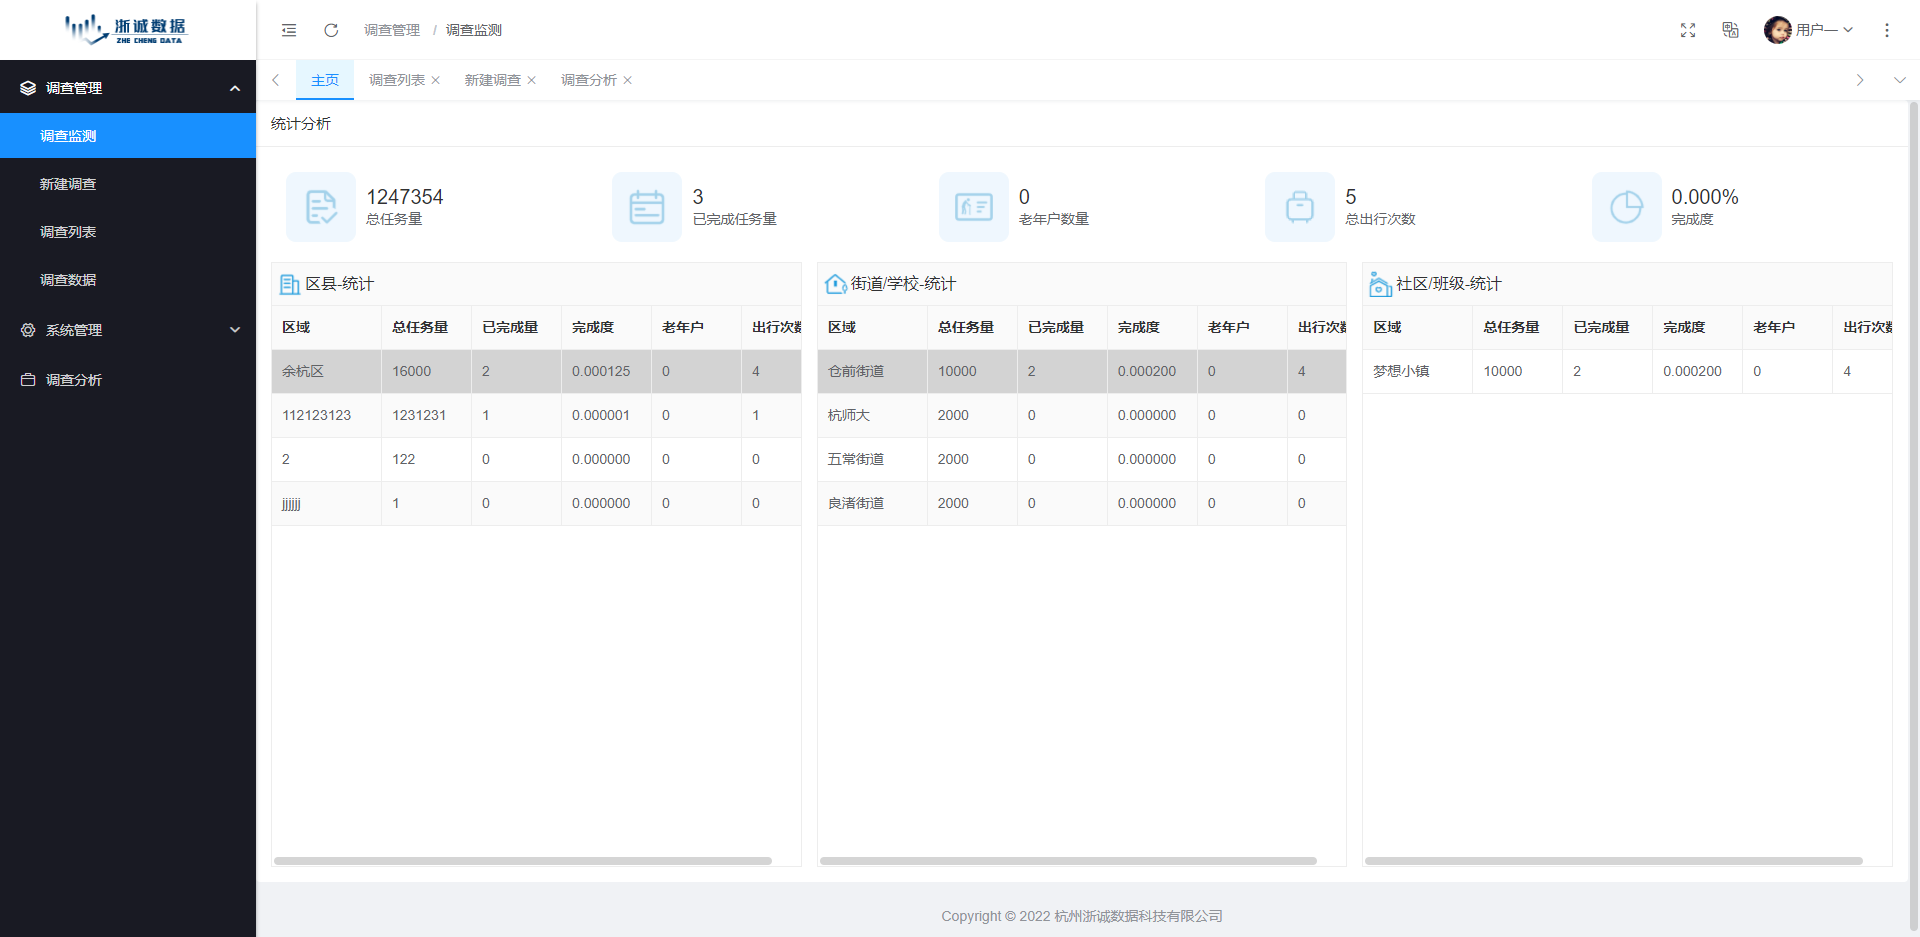1920x937 pixels.
Task: Click the completion rate pie chart icon
Action: 1626,207
